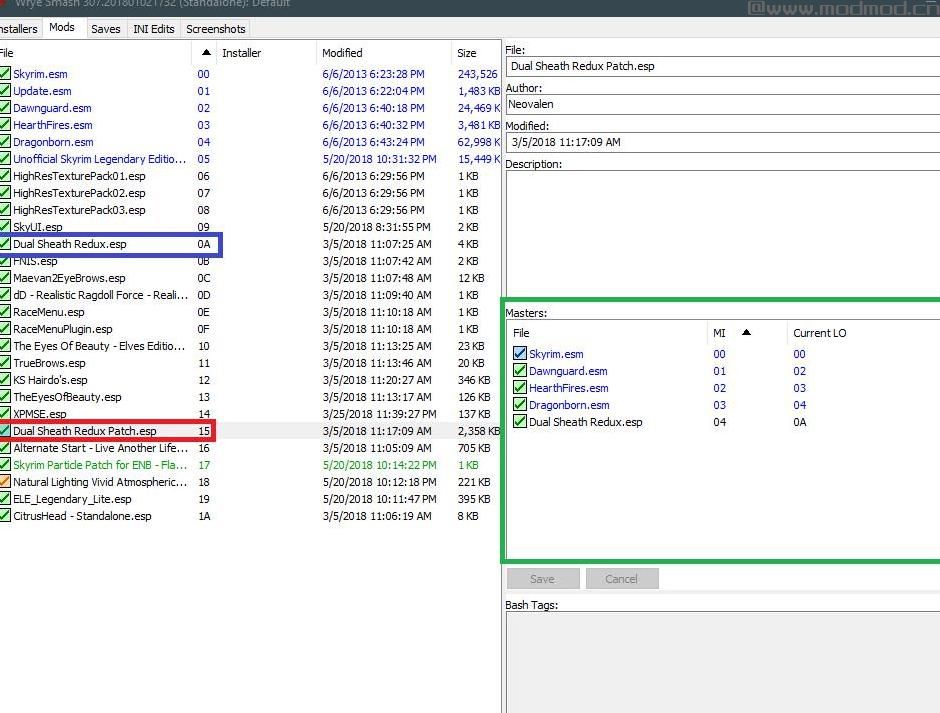Toggle checkbox for Skyrim.esm in mods list
Image resolution: width=940 pixels, height=713 pixels.
(x=5, y=74)
